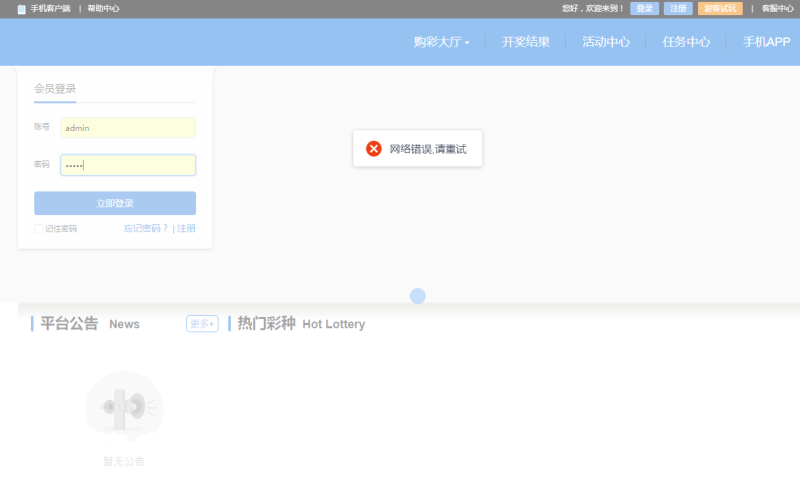Open the 开奖结果 menu item
This screenshot has height=494, width=800.
(526, 42)
